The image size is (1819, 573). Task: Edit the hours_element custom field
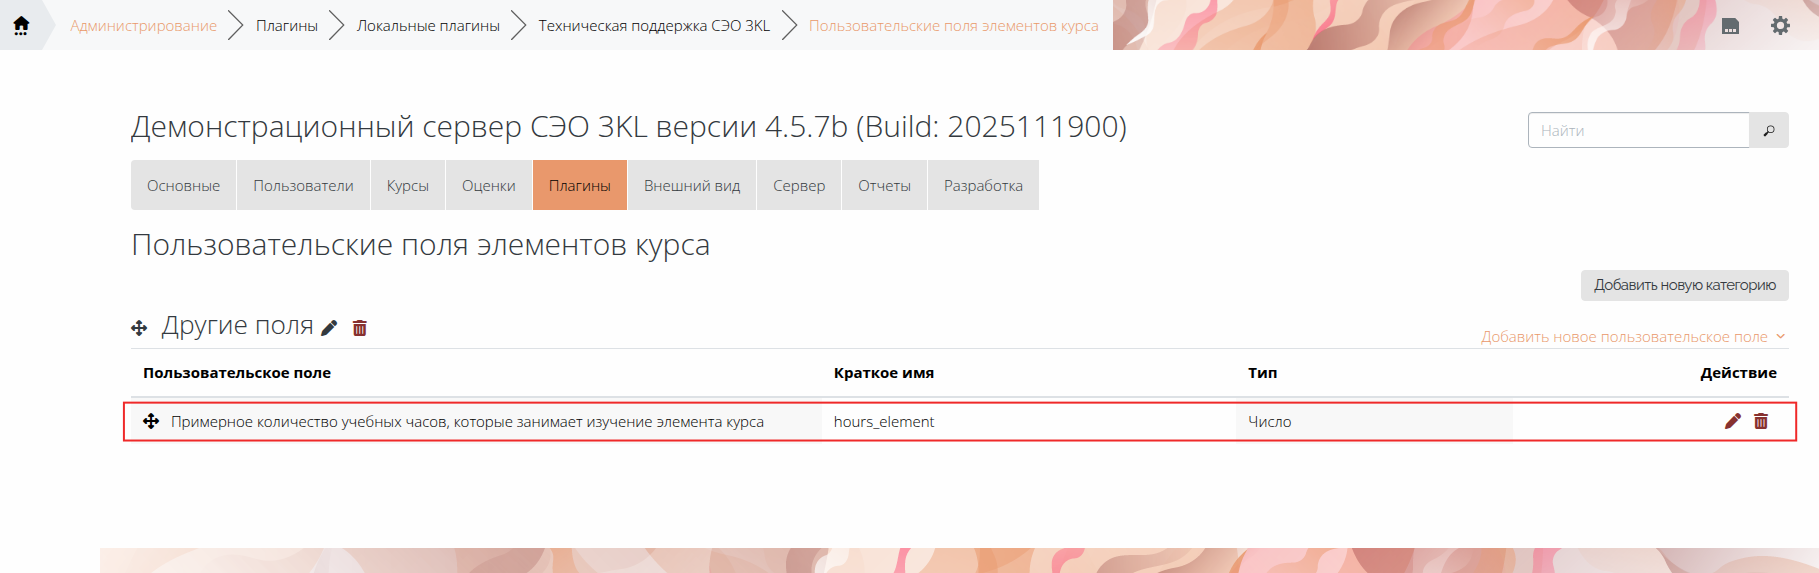(1733, 422)
